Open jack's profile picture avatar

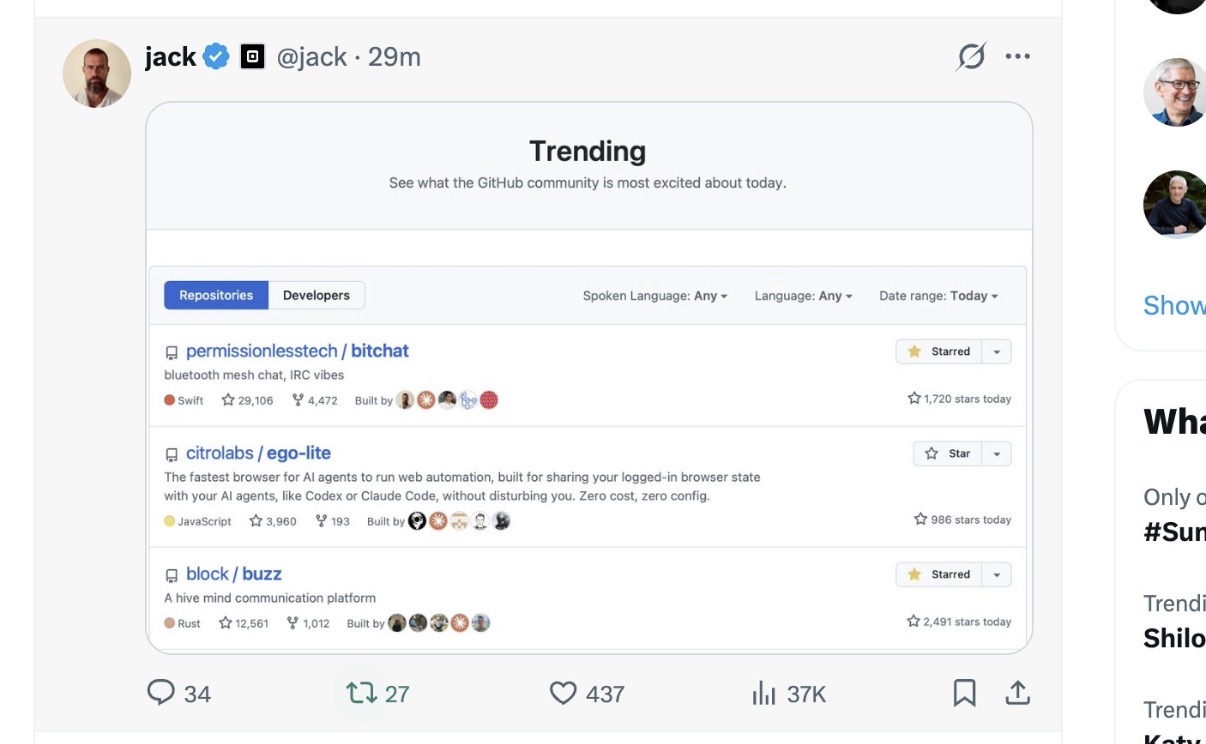tap(97, 73)
